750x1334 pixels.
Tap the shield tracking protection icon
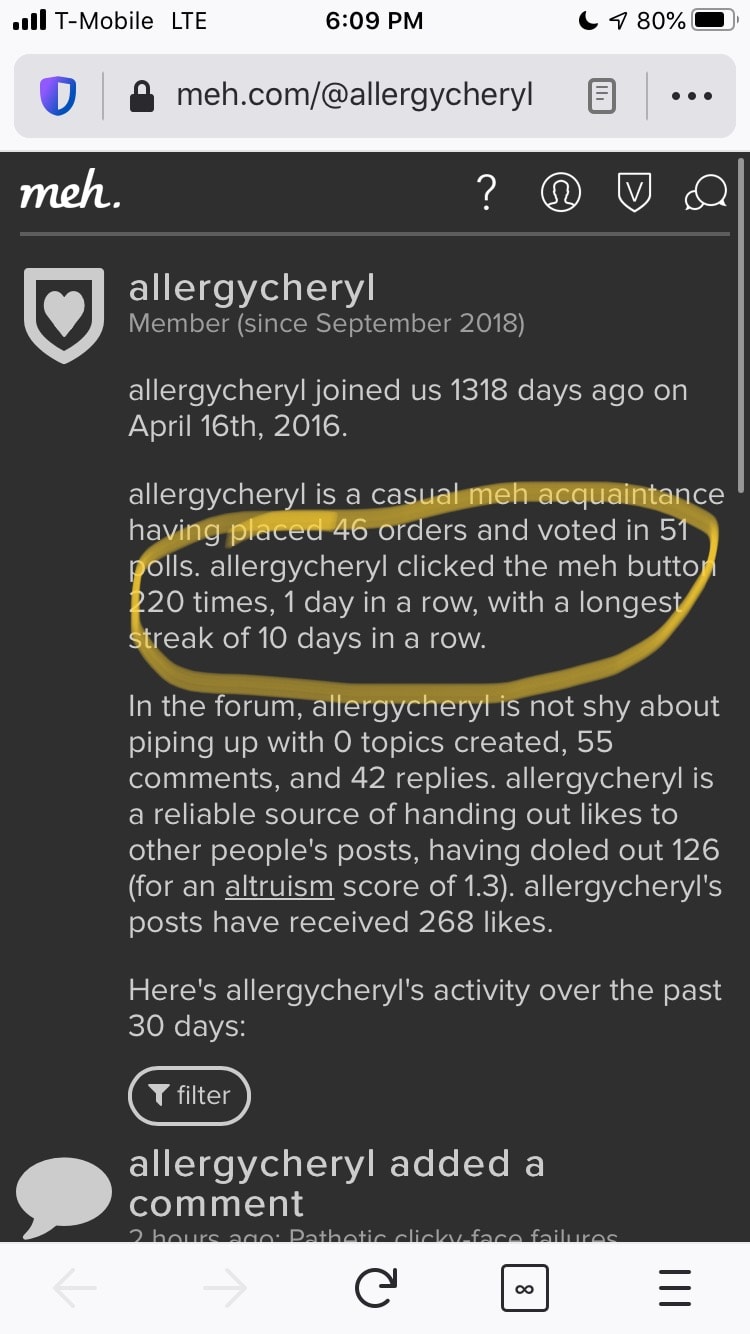(x=58, y=96)
